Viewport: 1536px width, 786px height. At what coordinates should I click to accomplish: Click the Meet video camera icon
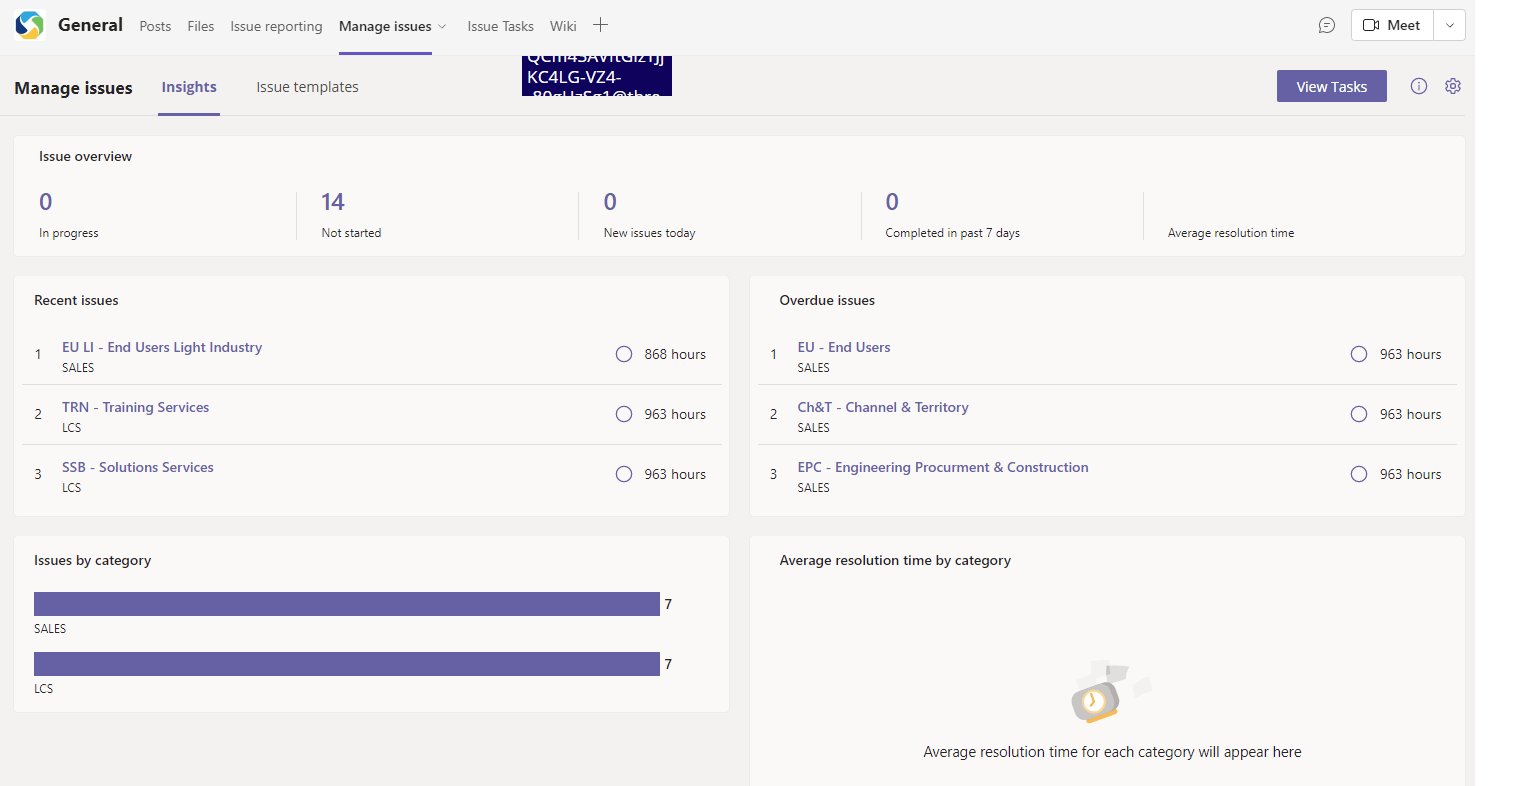click(x=1371, y=25)
